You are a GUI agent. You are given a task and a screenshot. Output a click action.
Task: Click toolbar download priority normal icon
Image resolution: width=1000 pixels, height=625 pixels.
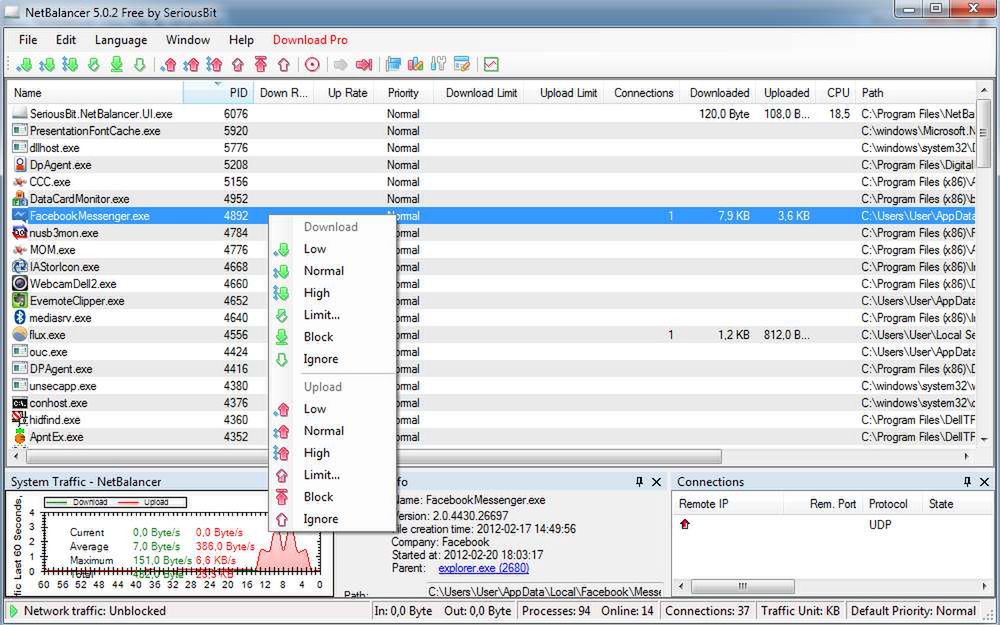coord(47,64)
